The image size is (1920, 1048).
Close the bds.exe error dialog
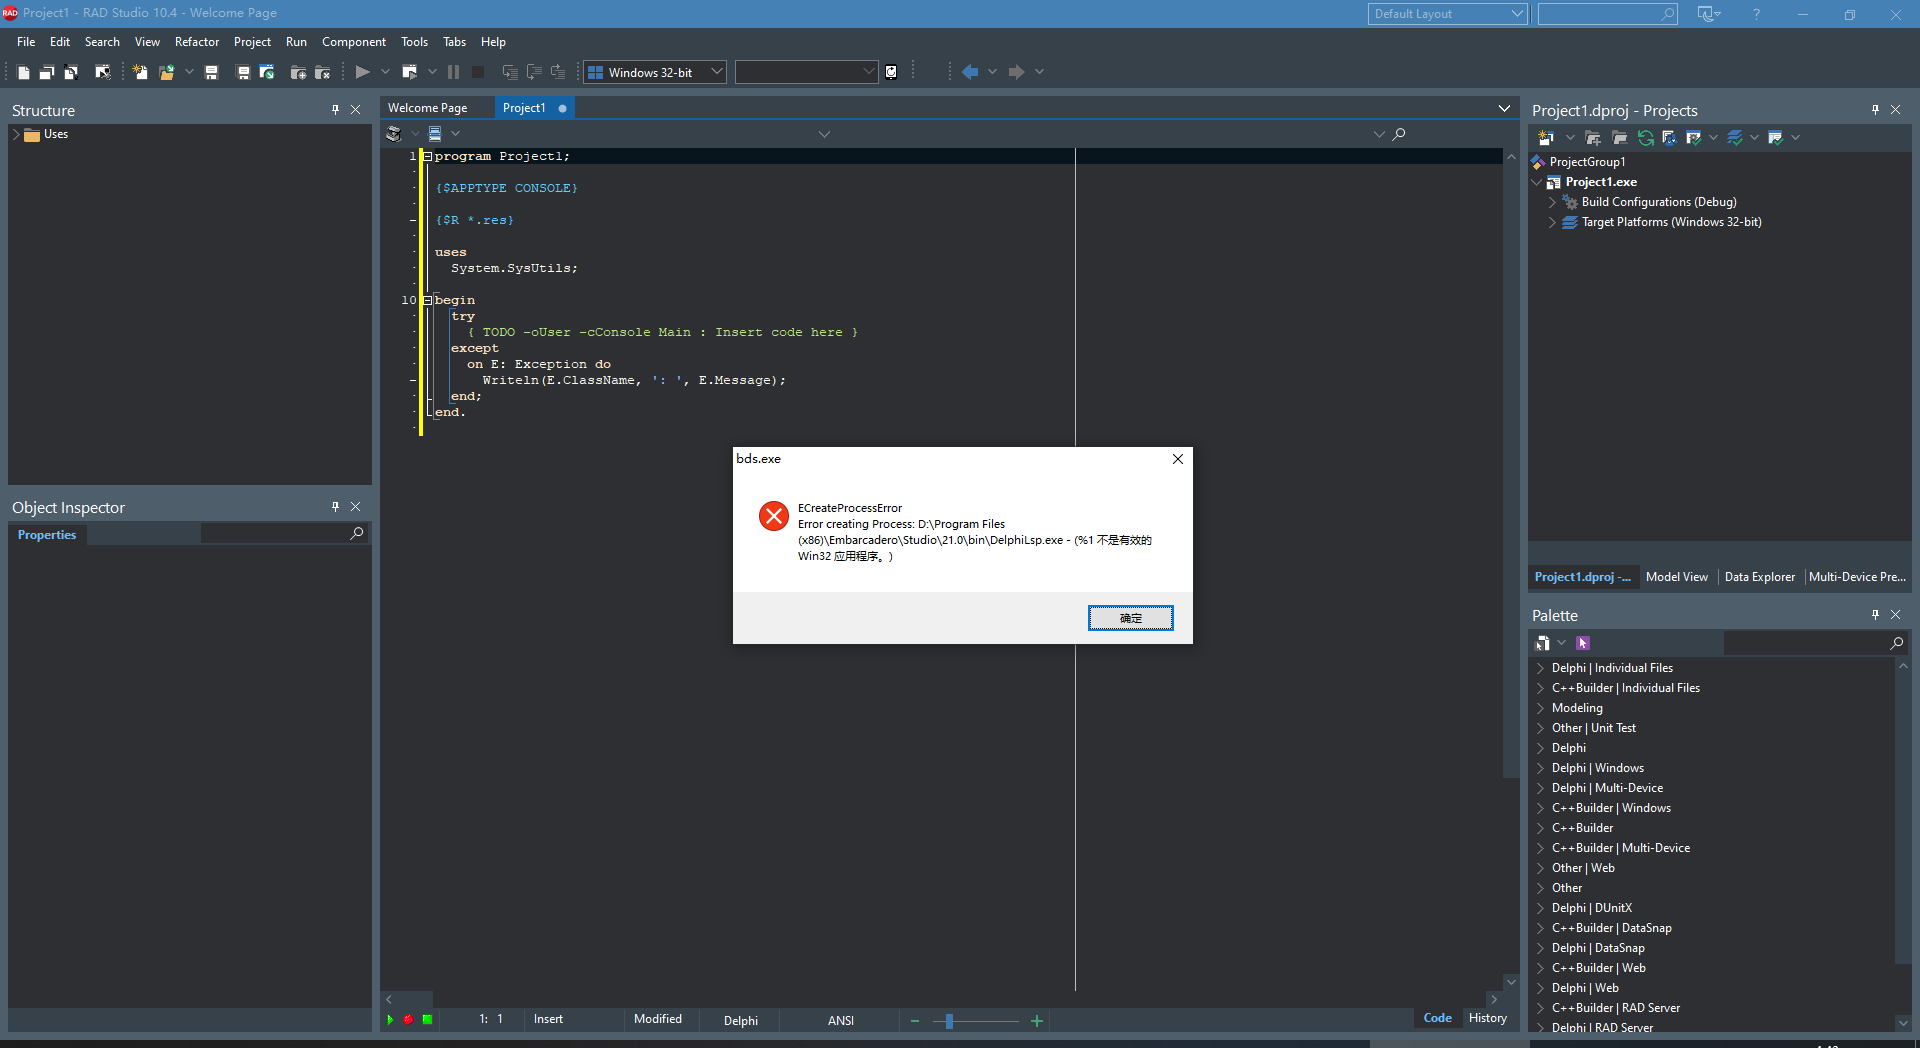click(x=1178, y=459)
